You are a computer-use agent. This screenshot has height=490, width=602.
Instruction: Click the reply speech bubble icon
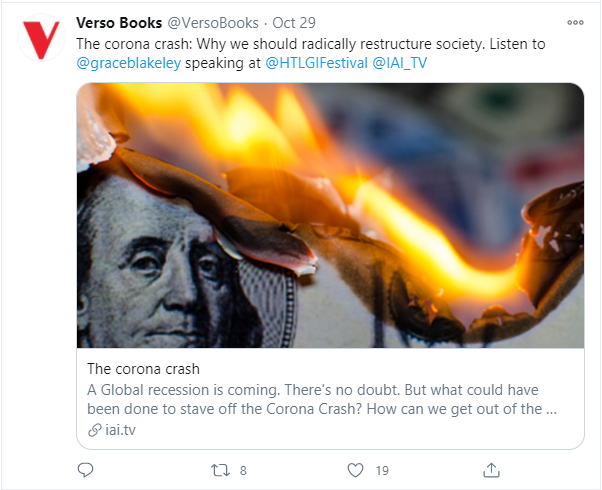coord(85,470)
